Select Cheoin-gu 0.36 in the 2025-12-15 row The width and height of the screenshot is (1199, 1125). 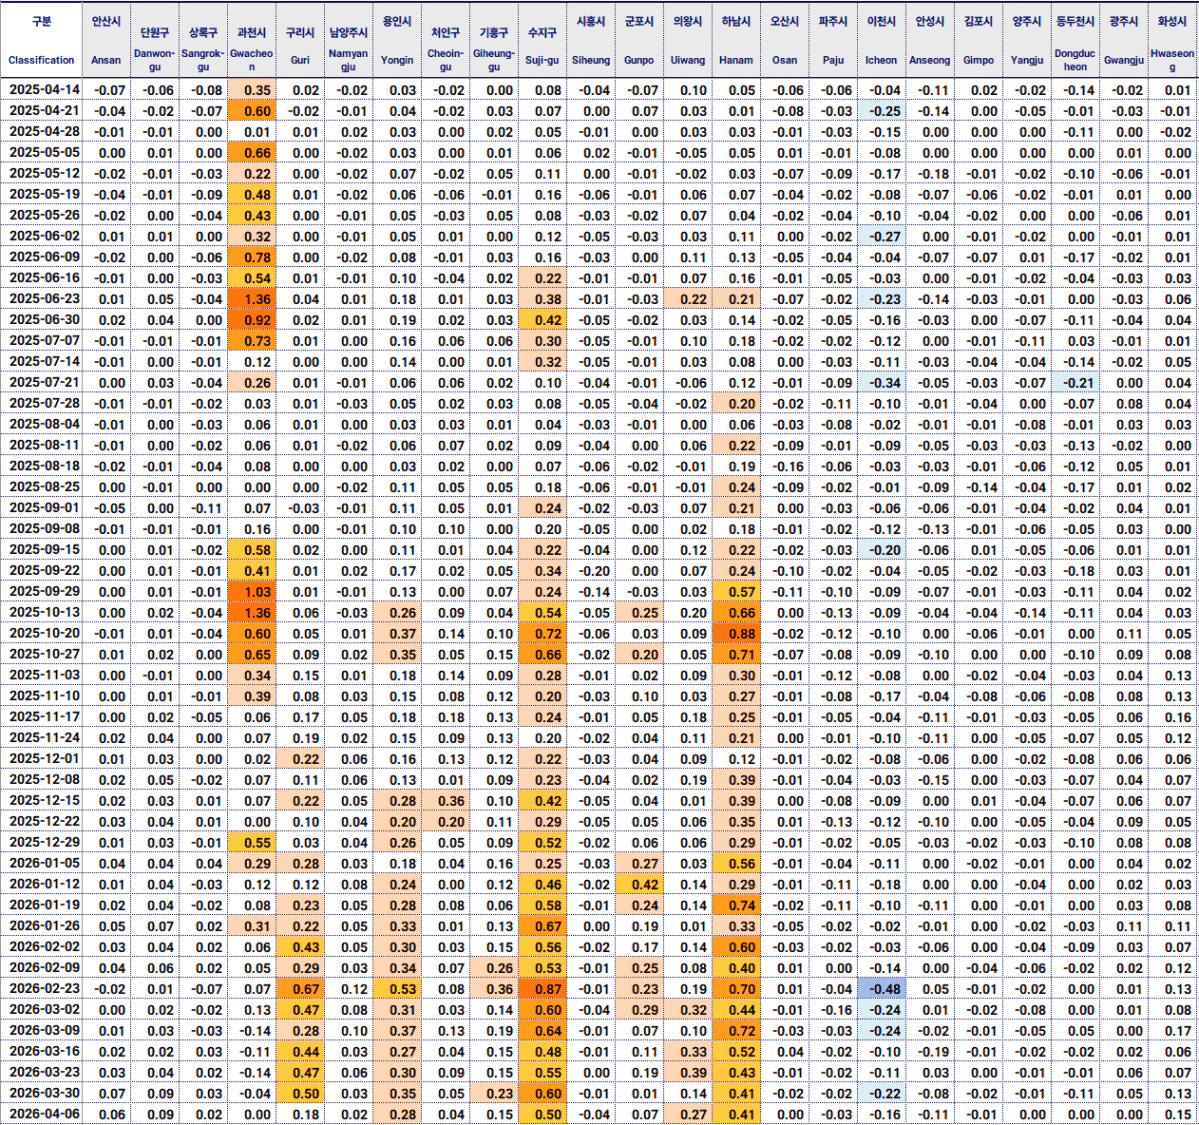[446, 801]
